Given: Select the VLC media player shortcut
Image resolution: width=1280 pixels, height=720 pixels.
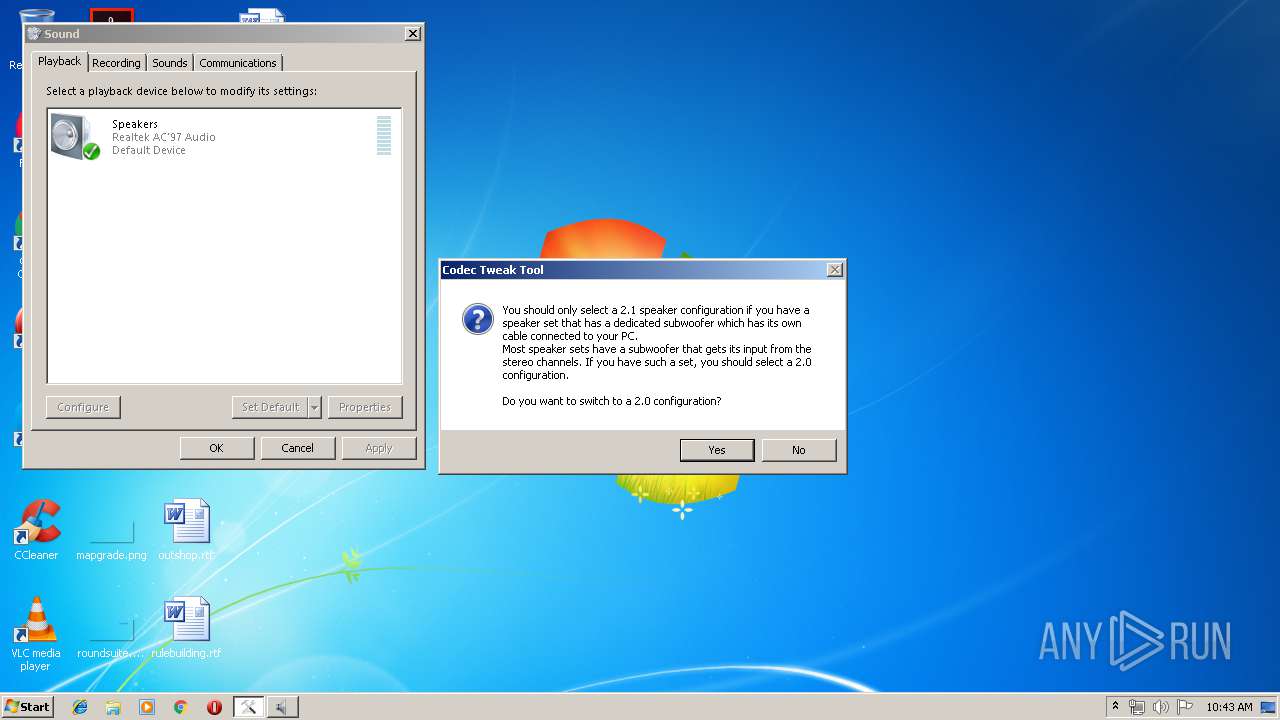Looking at the screenshot, I should click(x=36, y=634).
